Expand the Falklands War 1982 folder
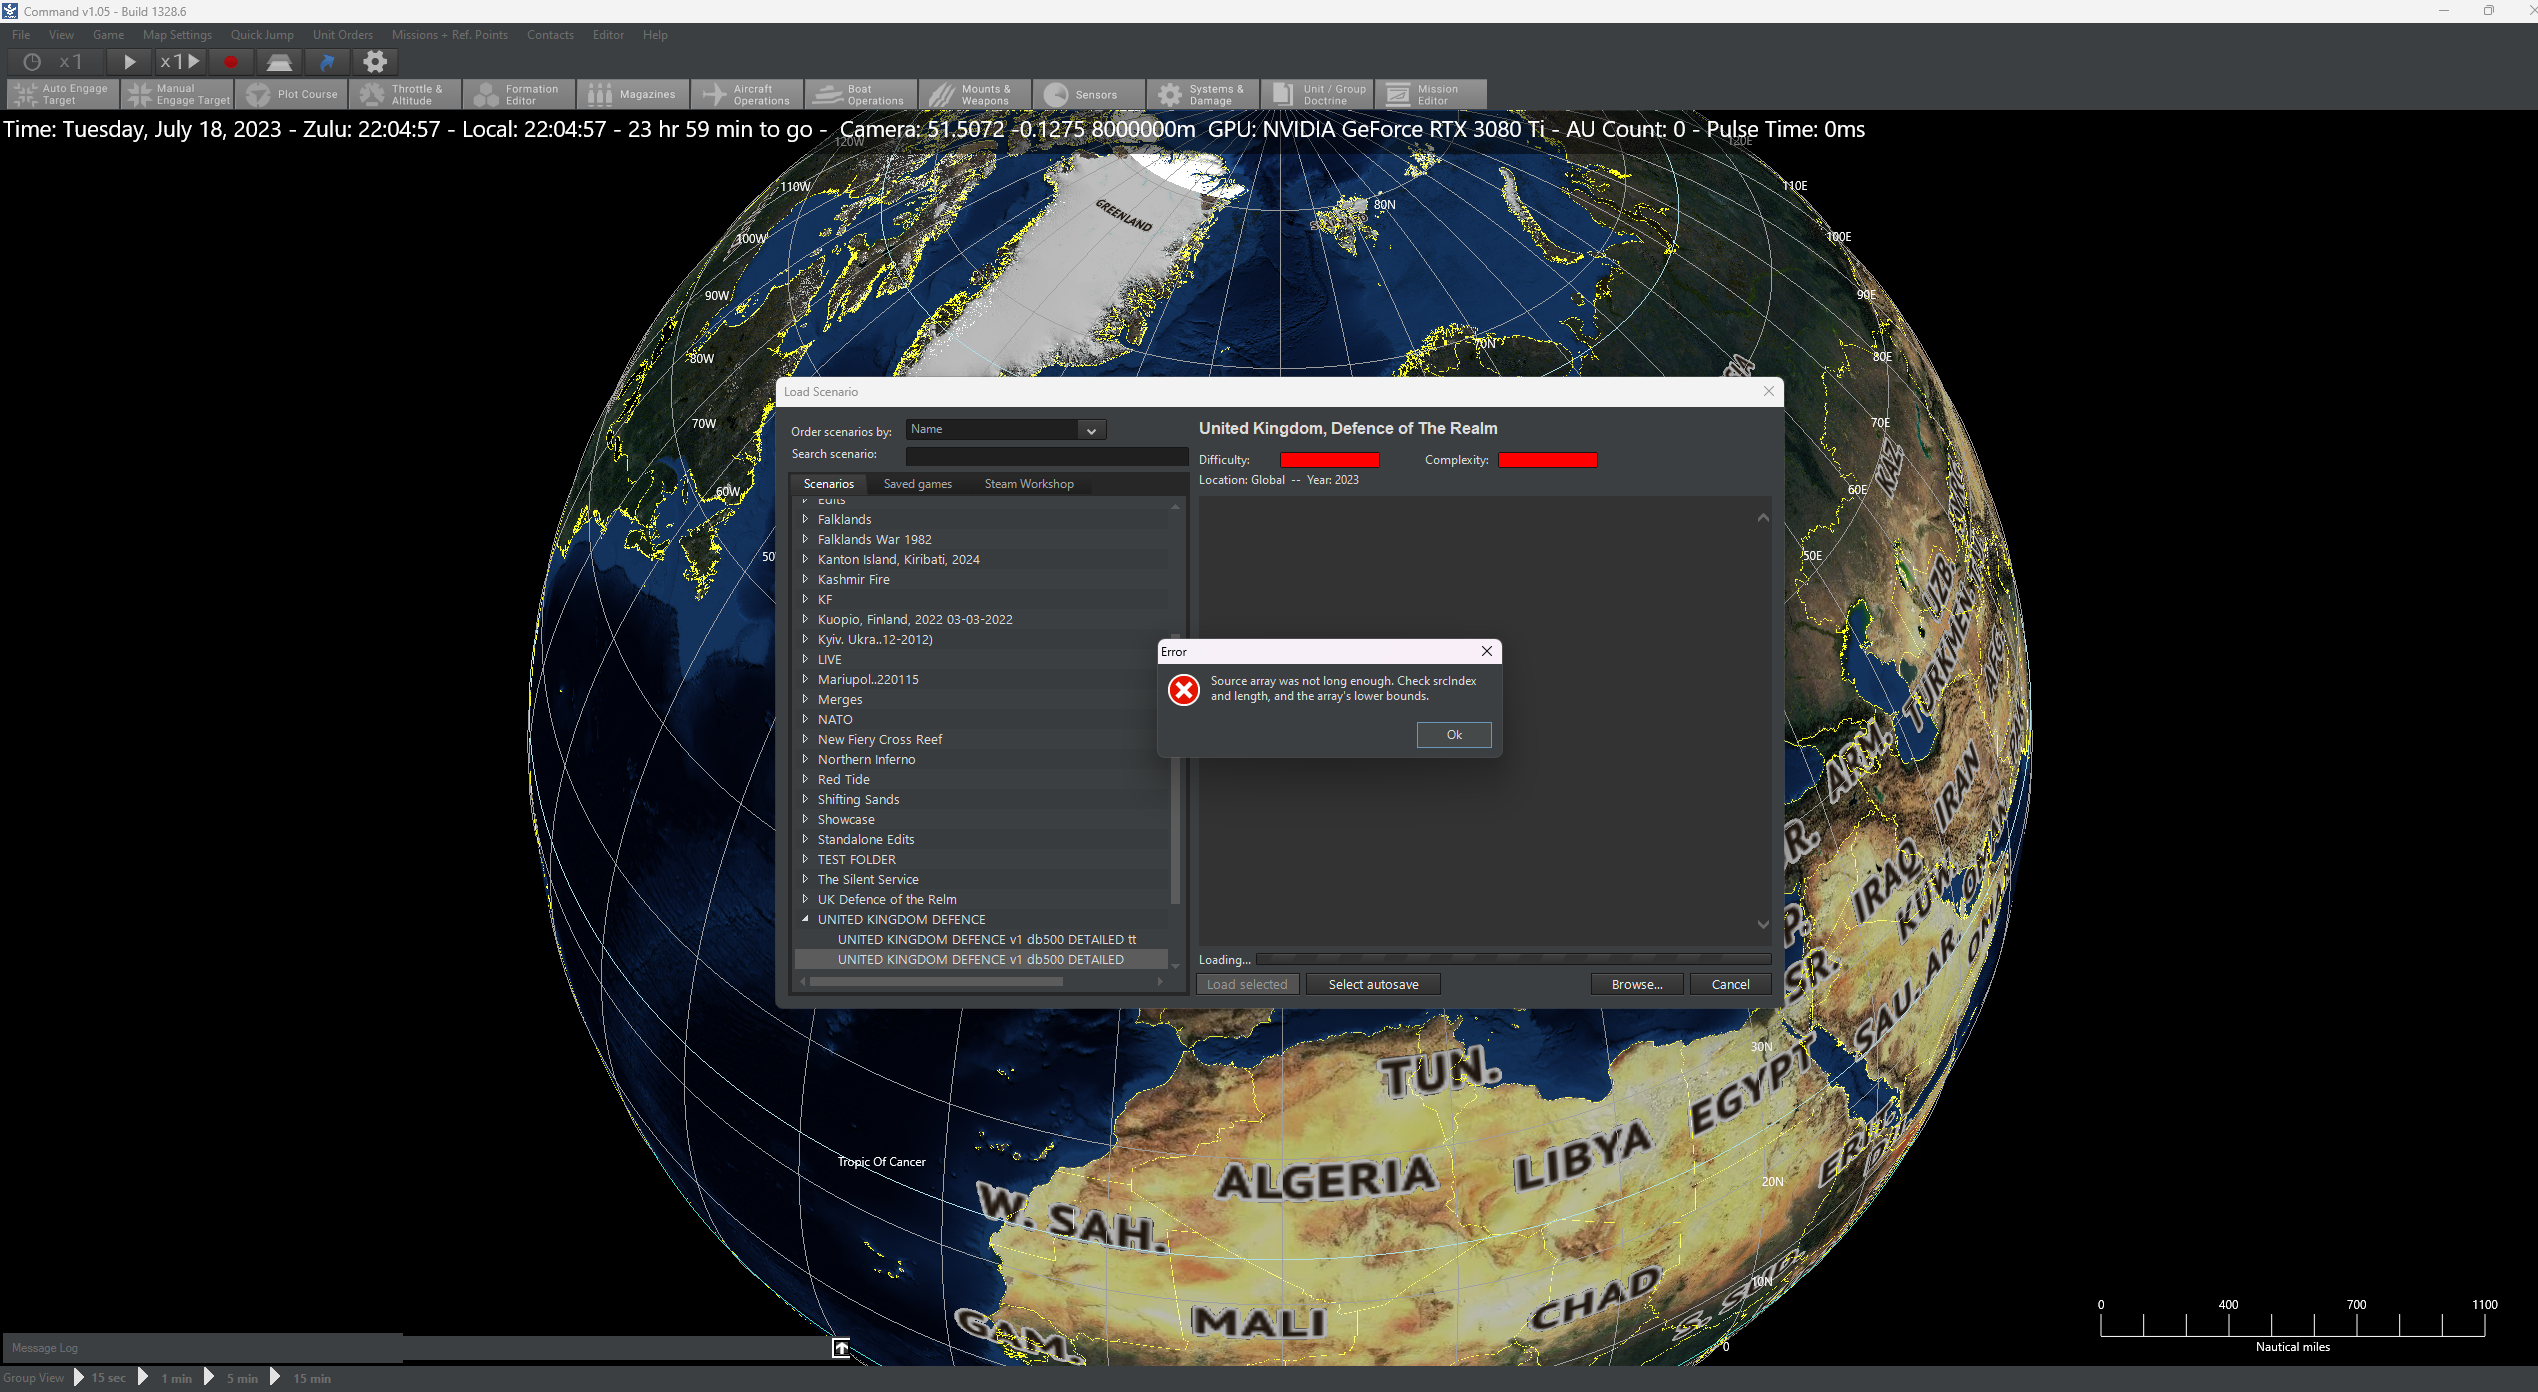 coord(805,539)
